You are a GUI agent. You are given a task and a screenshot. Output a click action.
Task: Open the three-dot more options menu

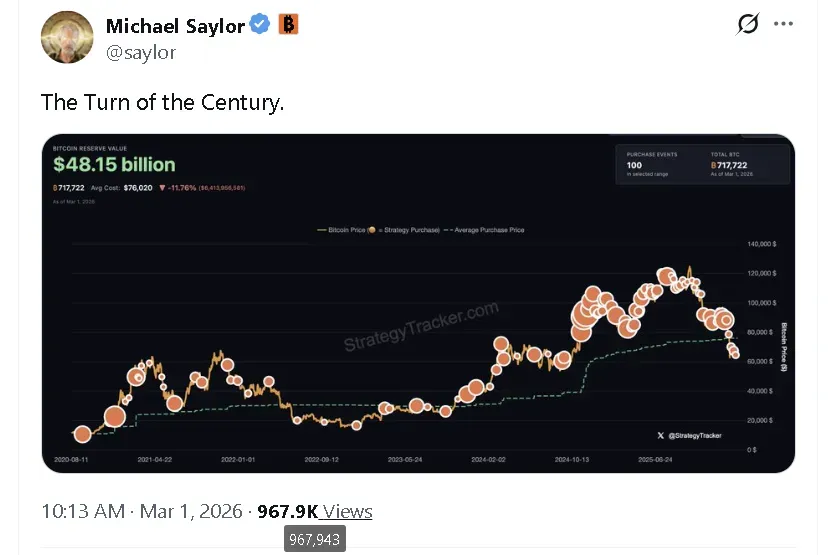point(784,24)
